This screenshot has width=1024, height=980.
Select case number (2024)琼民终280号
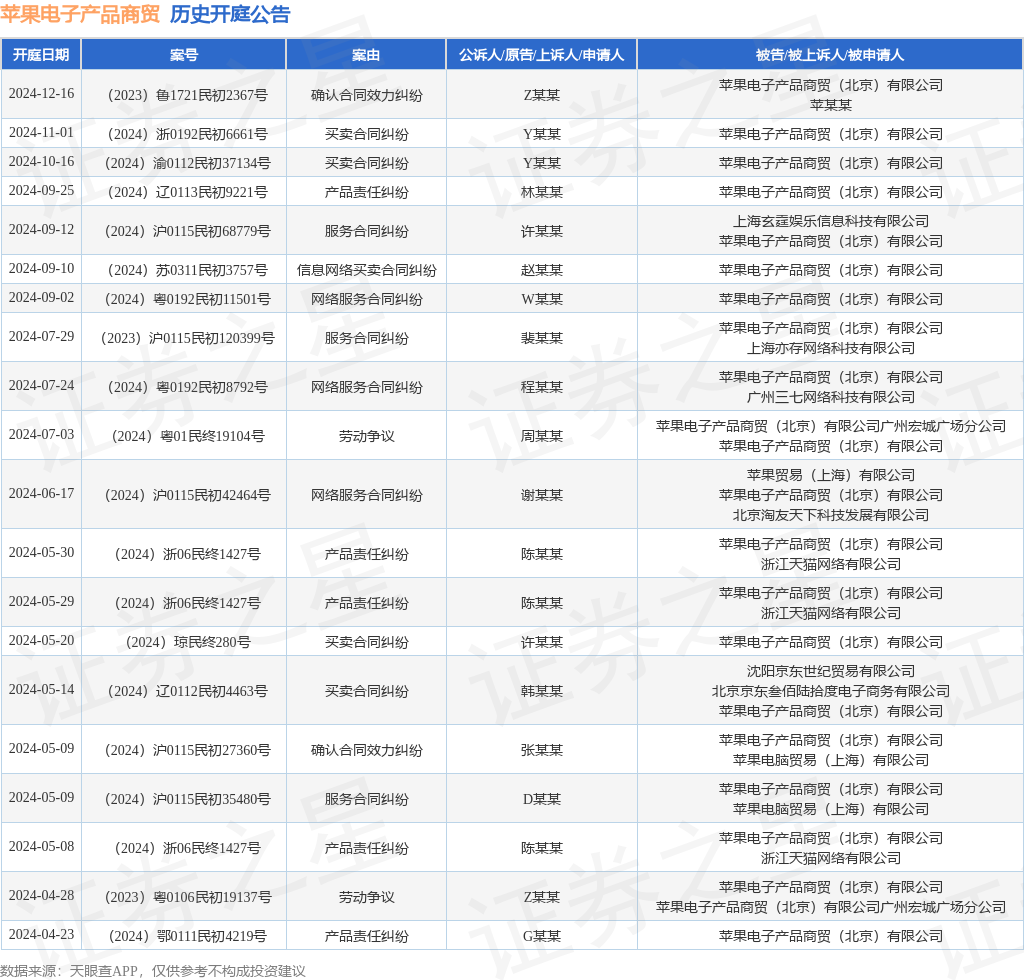pos(187,642)
